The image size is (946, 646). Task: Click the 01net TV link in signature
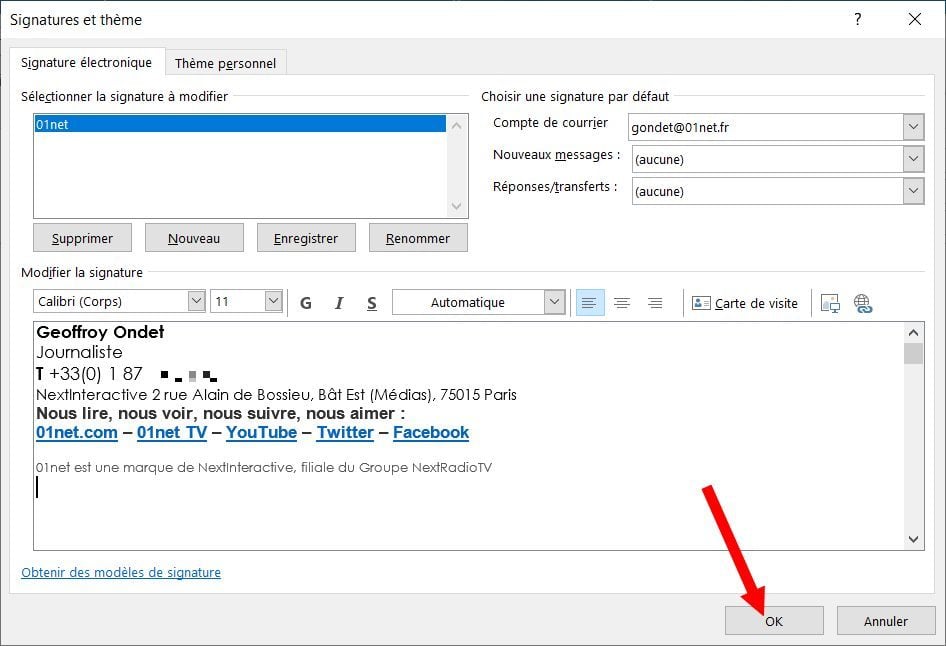pyautogui.click(x=172, y=432)
